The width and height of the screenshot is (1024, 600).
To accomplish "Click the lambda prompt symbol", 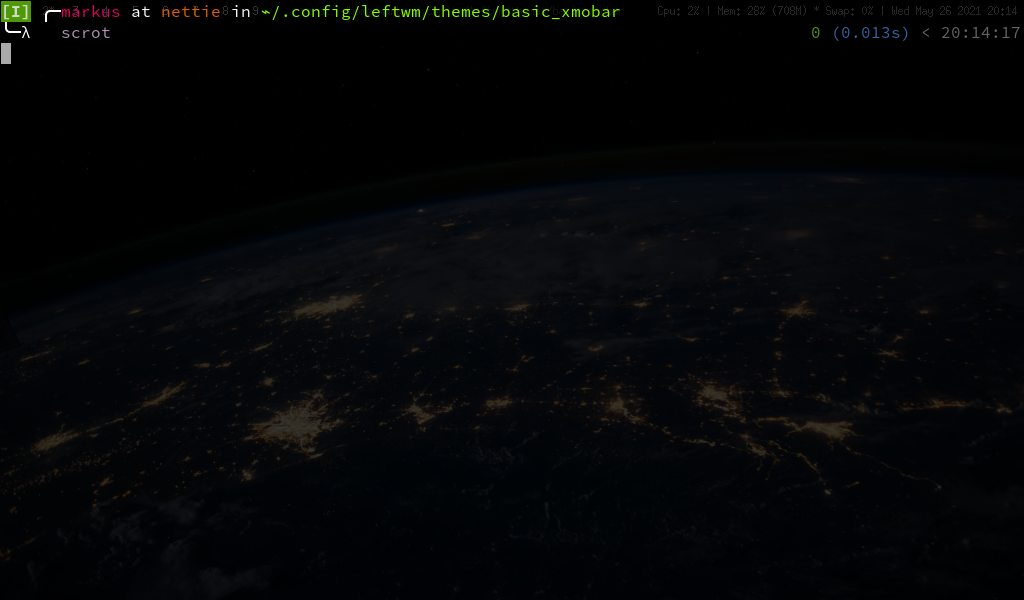I will 24,32.
